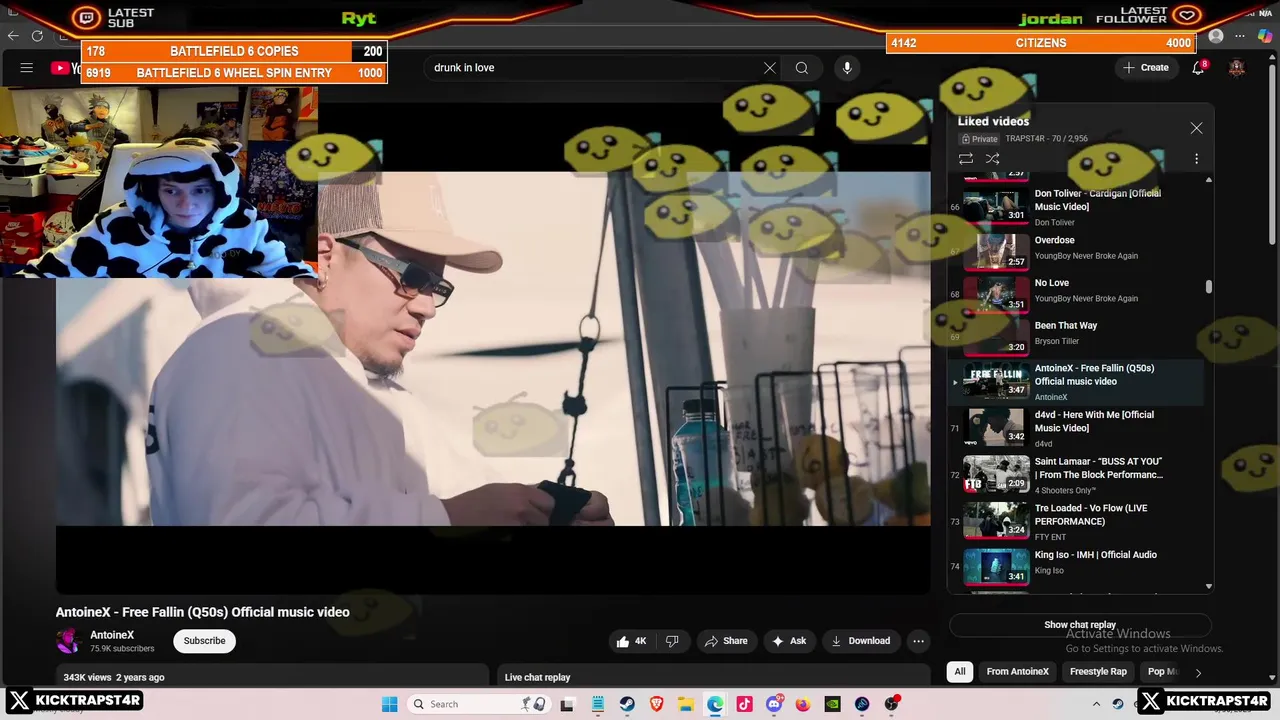Click Show chat replay
This screenshot has width=1280, height=720.
(x=1080, y=625)
